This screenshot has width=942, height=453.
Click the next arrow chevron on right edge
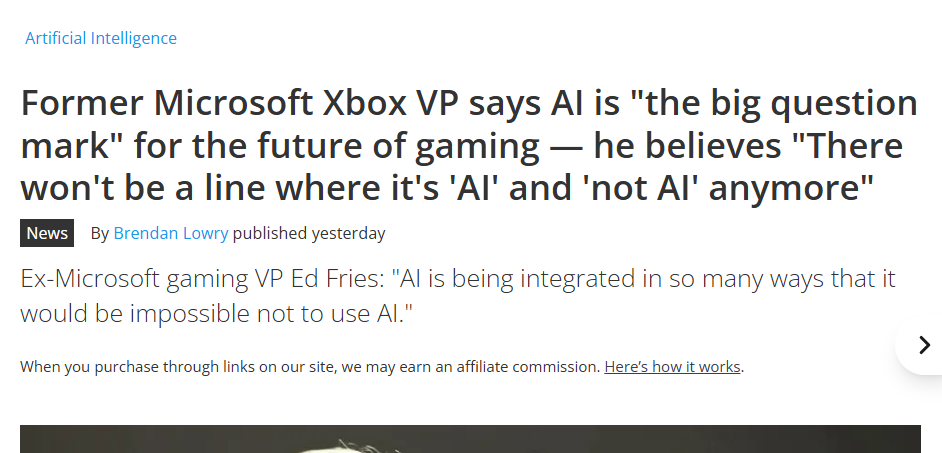924,345
